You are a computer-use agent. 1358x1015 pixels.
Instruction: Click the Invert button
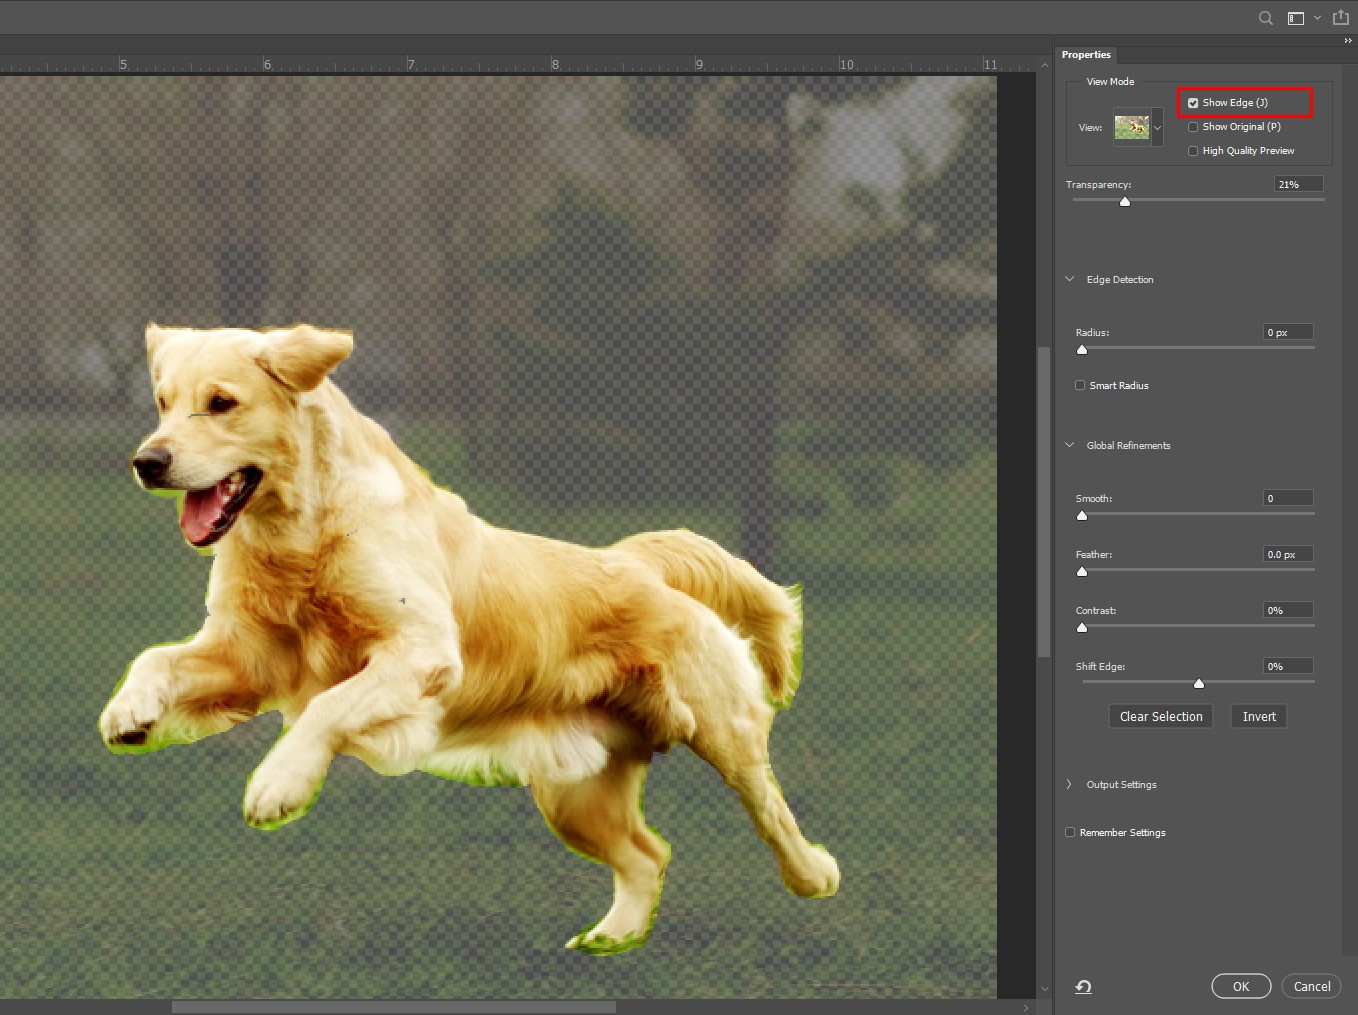coord(1258,716)
